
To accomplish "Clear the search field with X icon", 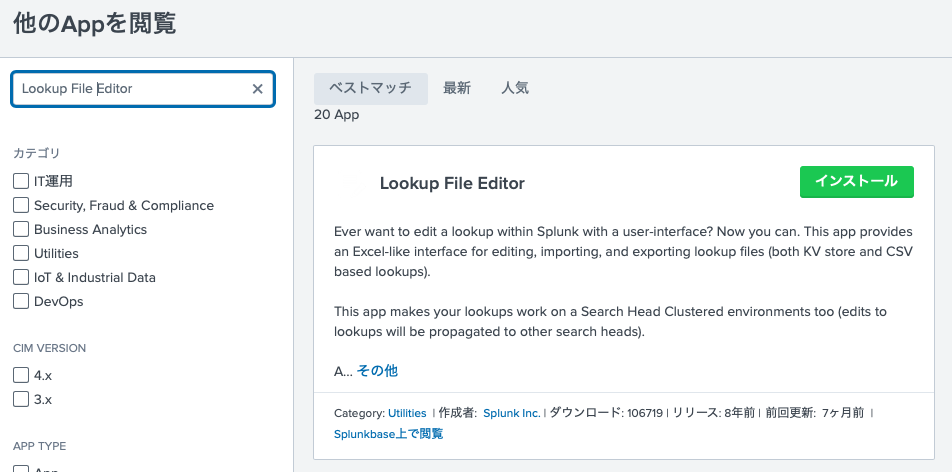I will (x=257, y=89).
